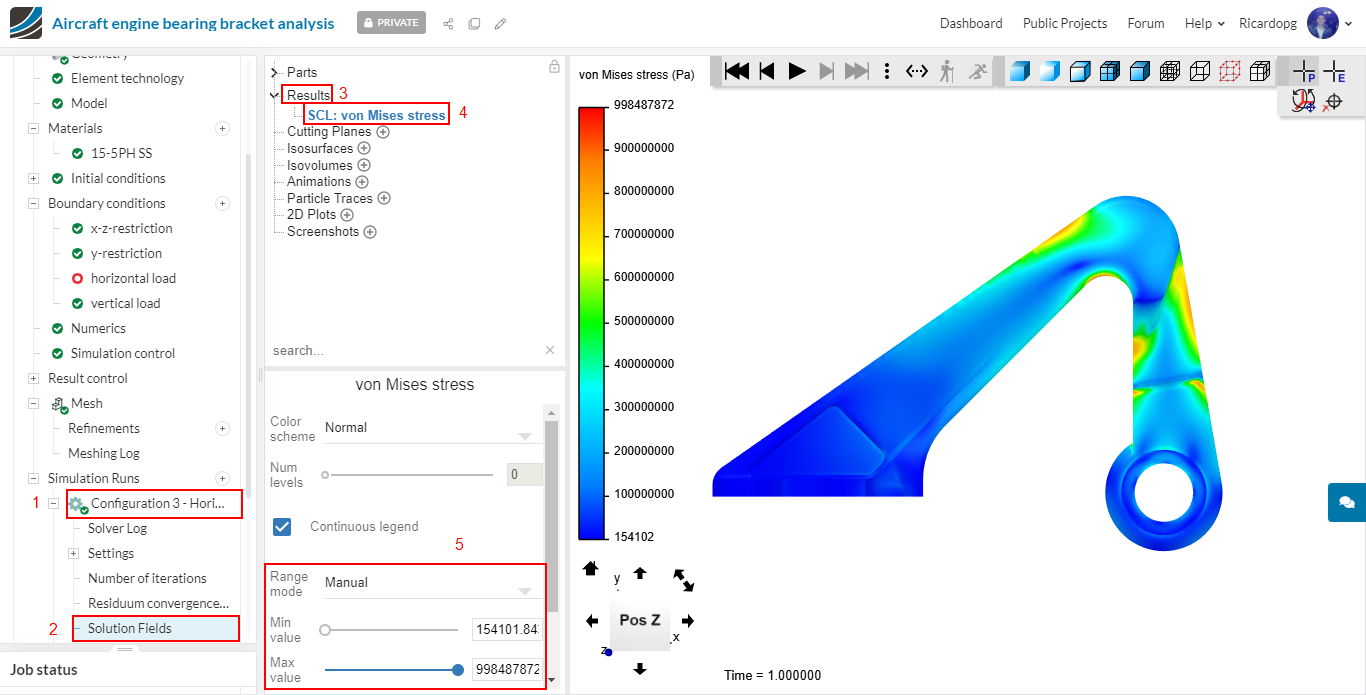The height and width of the screenshot is (695, 1366).
Task: Click the search box in results tree
Action: (x=403, y=350)
